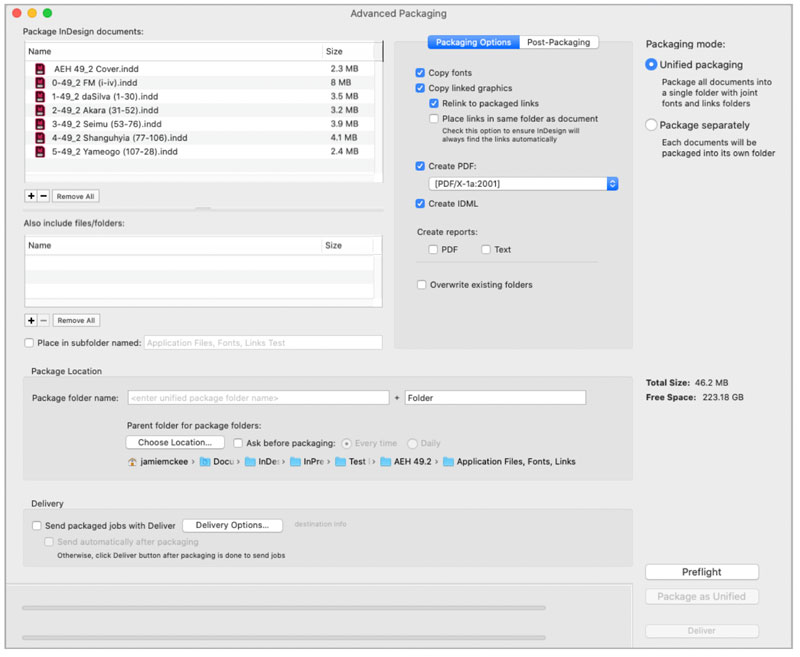
Task: Click the file icon for 4-49_2 Shanguhyia (77-106).indd
Action: [40, 138]
